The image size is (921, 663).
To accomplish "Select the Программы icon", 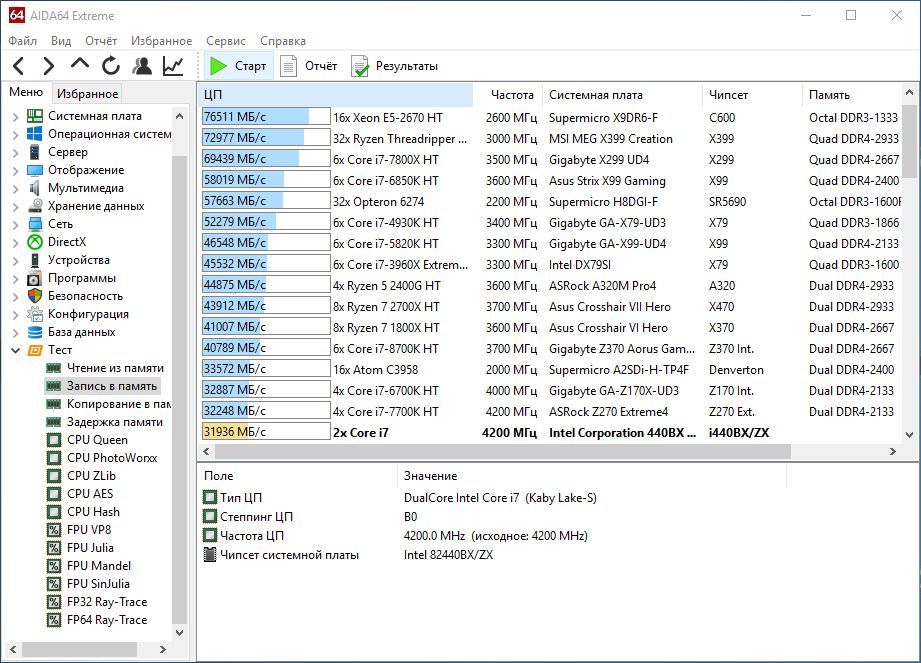I will click(x=35, y=278).
